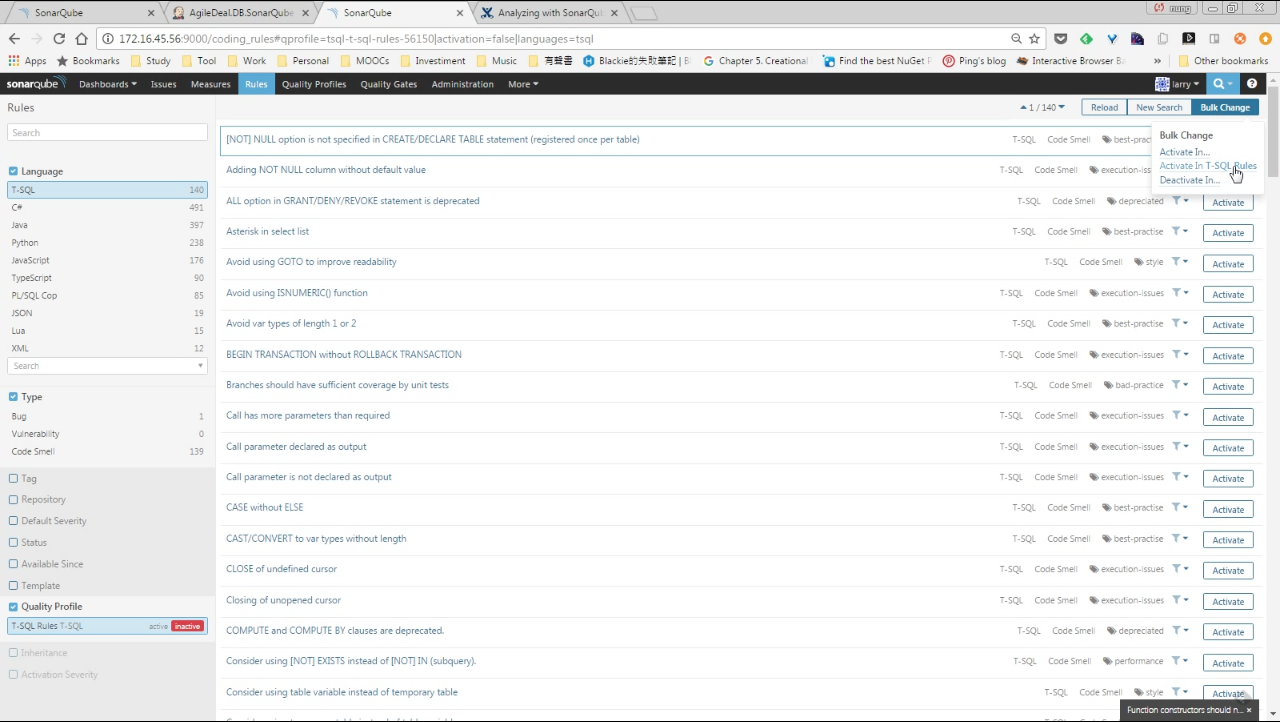Viewport: 1280px width, 722px height.
Task: Enable the Template facet checkbox
Action: tap(13, 586)
